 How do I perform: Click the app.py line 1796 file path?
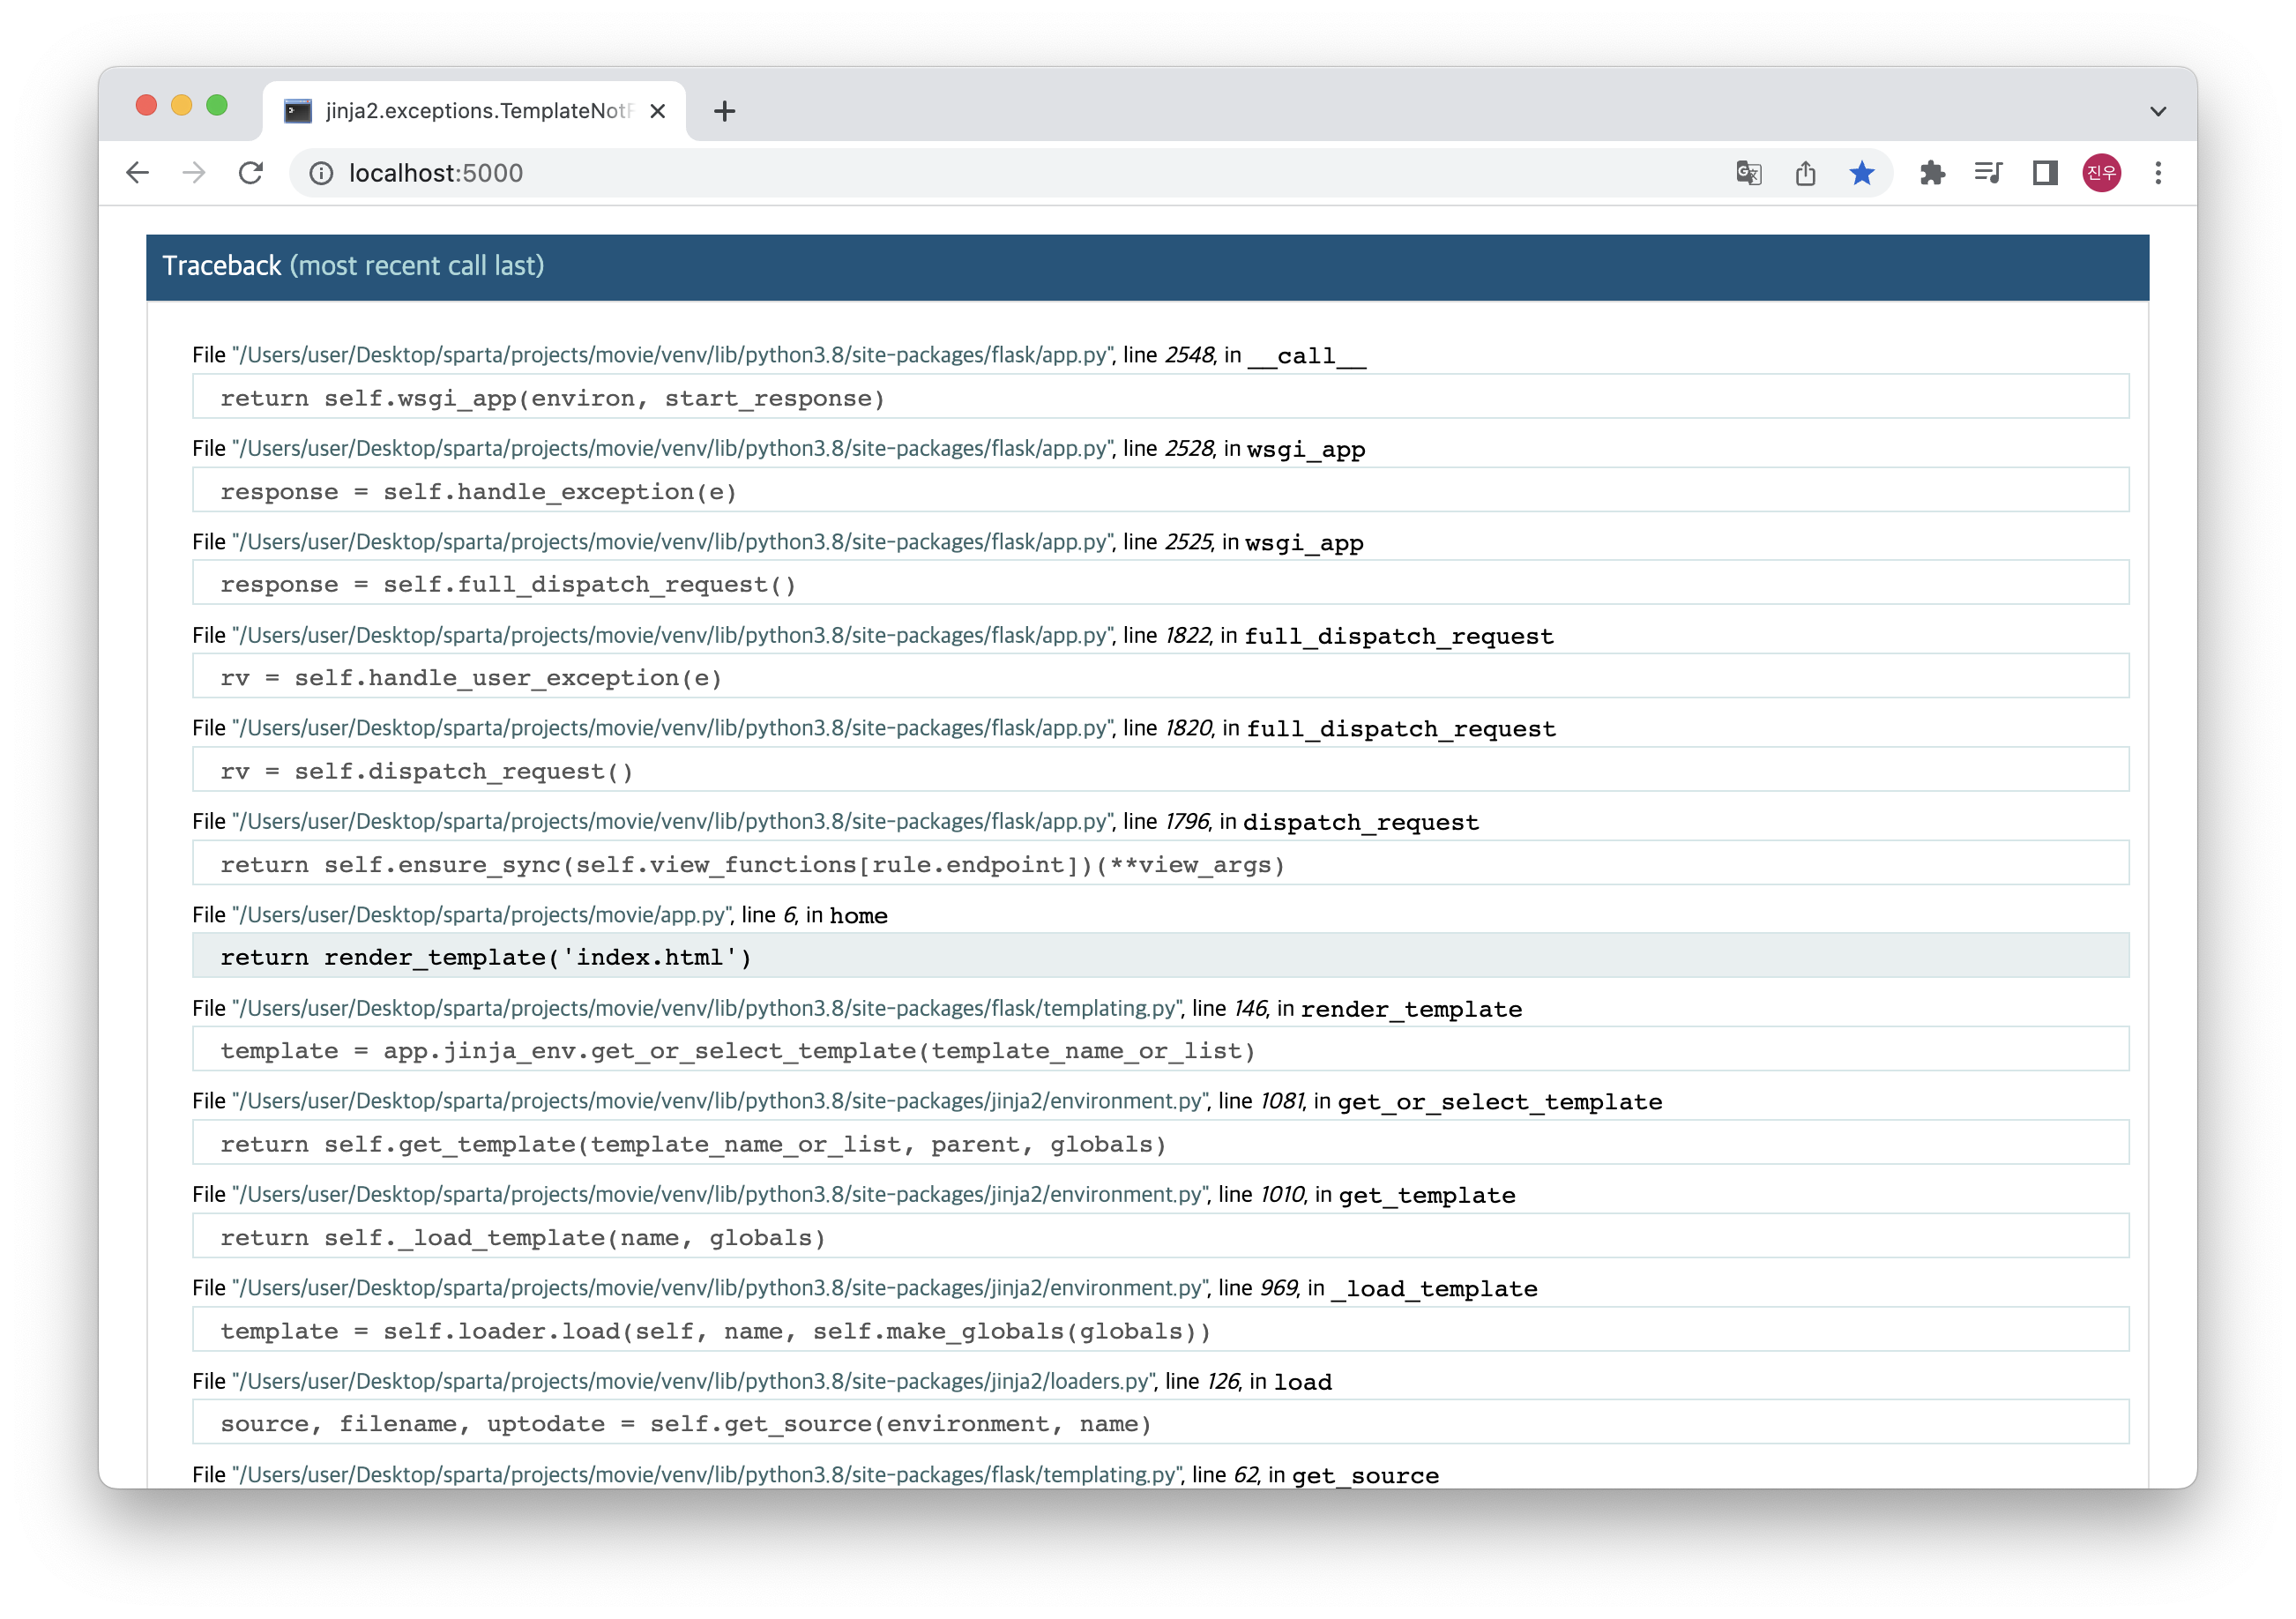[673, 821]
